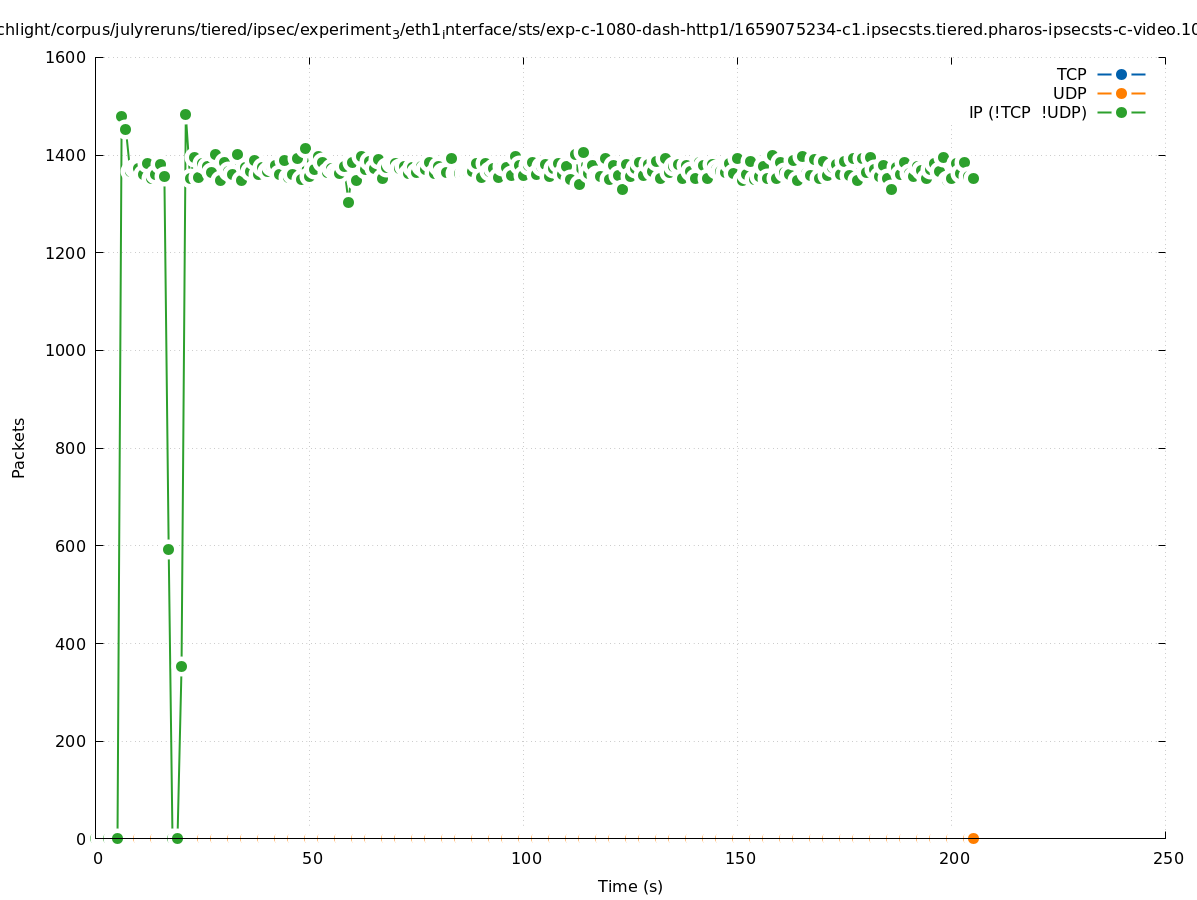The image size is (1197, 900).
Task: Click the Time (s) x-axis label
Action: point(630,886)
